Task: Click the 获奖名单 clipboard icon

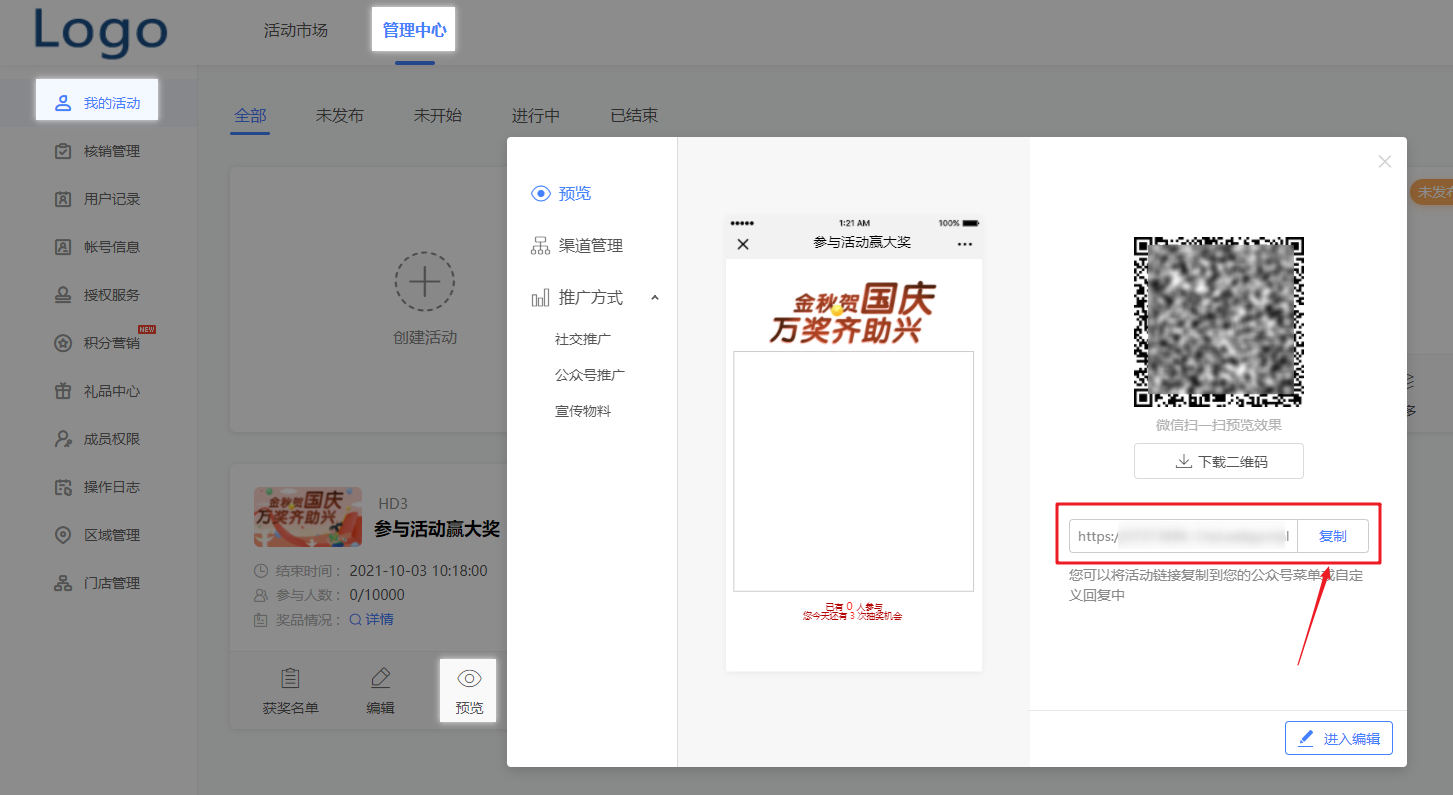Action: [290, 679]
